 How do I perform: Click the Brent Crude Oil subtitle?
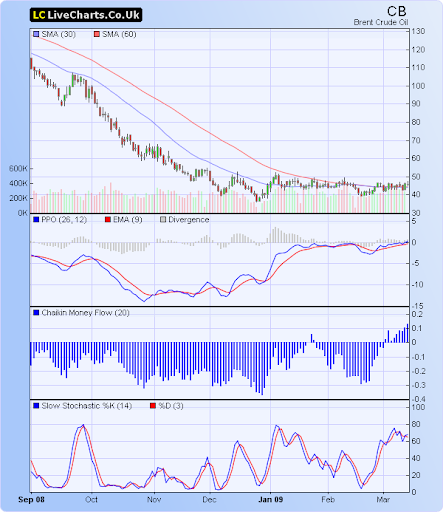(381, 22)
